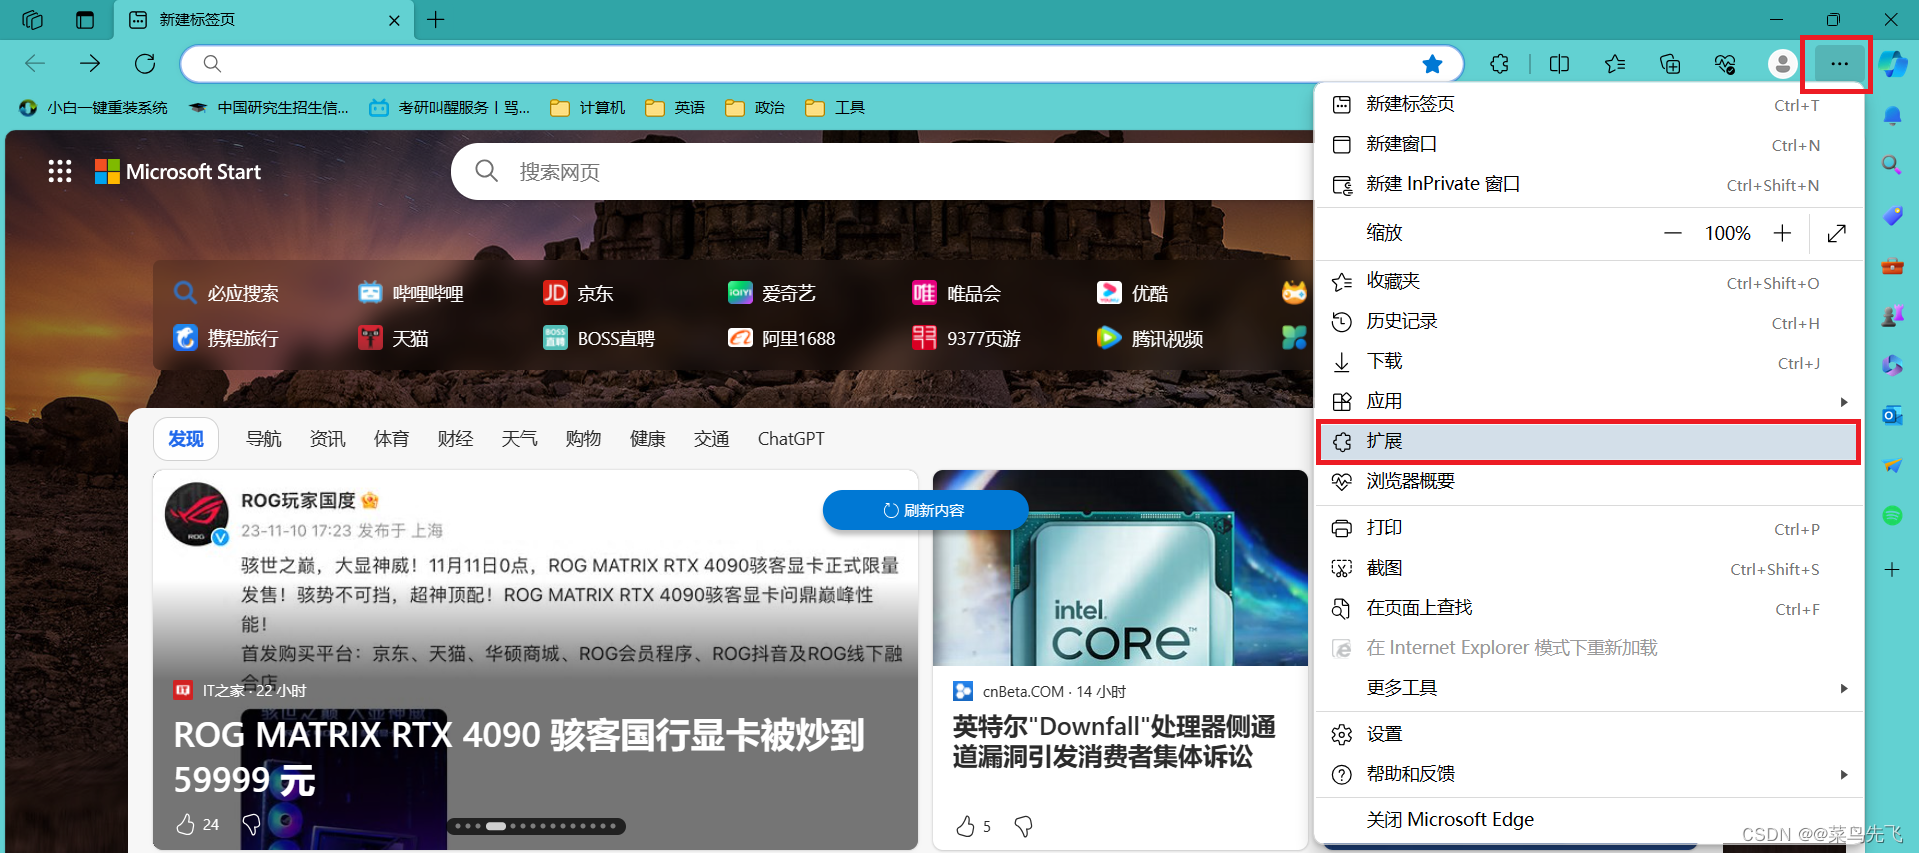Click the 刷新内容 button

(x=925, y=510)
